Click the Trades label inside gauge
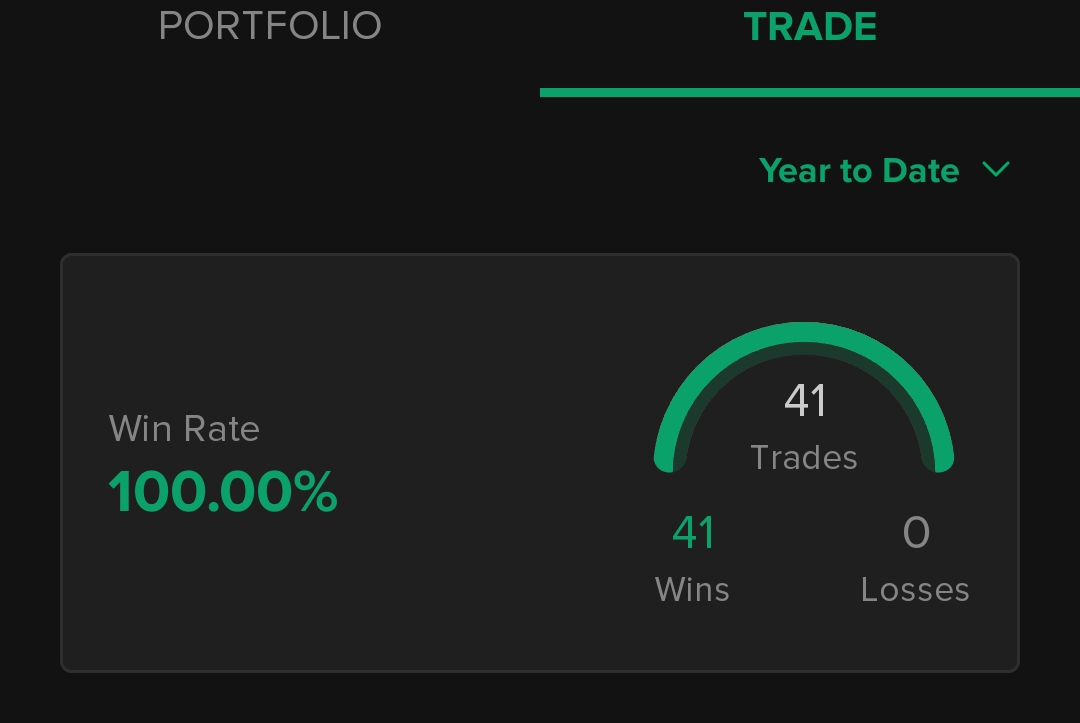The image size is (1080, 723). click(804, 458)
